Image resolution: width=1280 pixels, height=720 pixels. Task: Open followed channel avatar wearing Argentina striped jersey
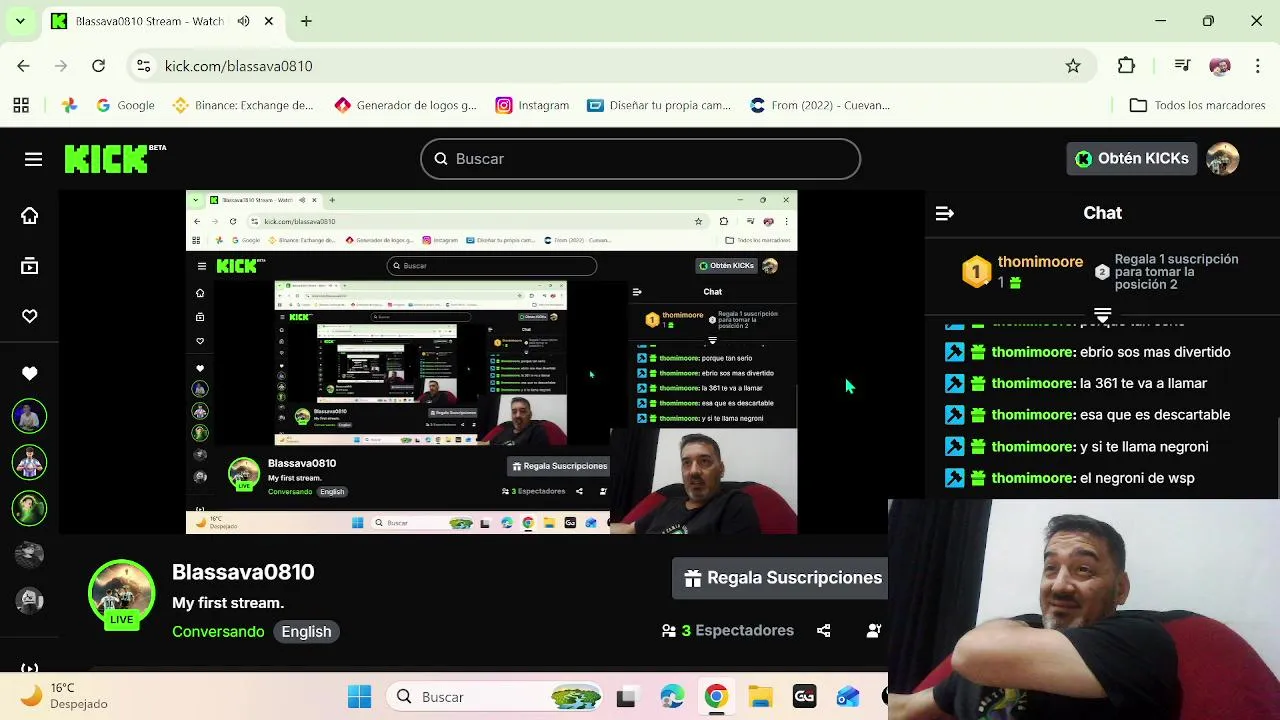pyautogui.click(x=29, y=462)
